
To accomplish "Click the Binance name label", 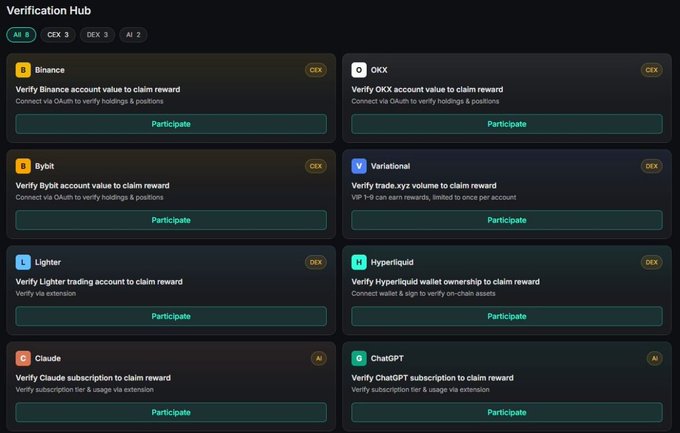I will tap(50, 70).
